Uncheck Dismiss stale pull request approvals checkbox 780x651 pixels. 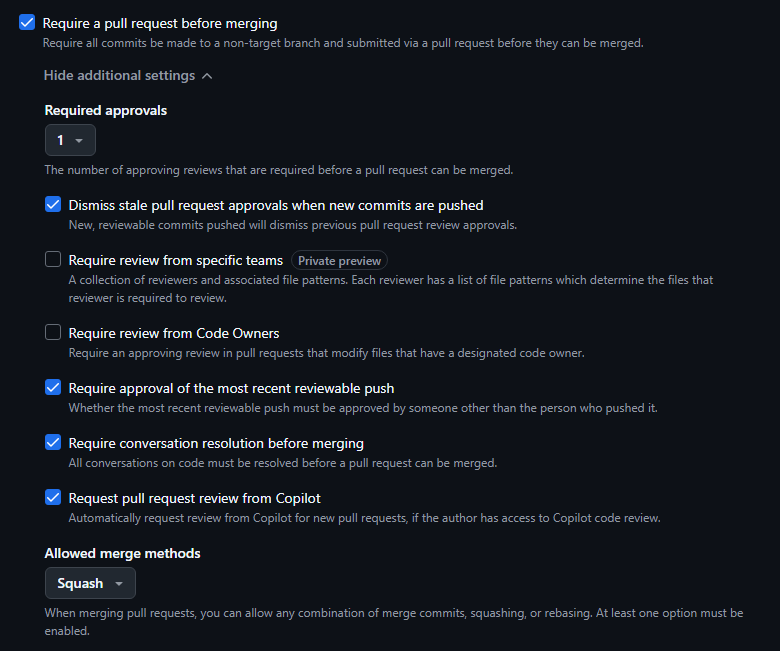[53, 204]
